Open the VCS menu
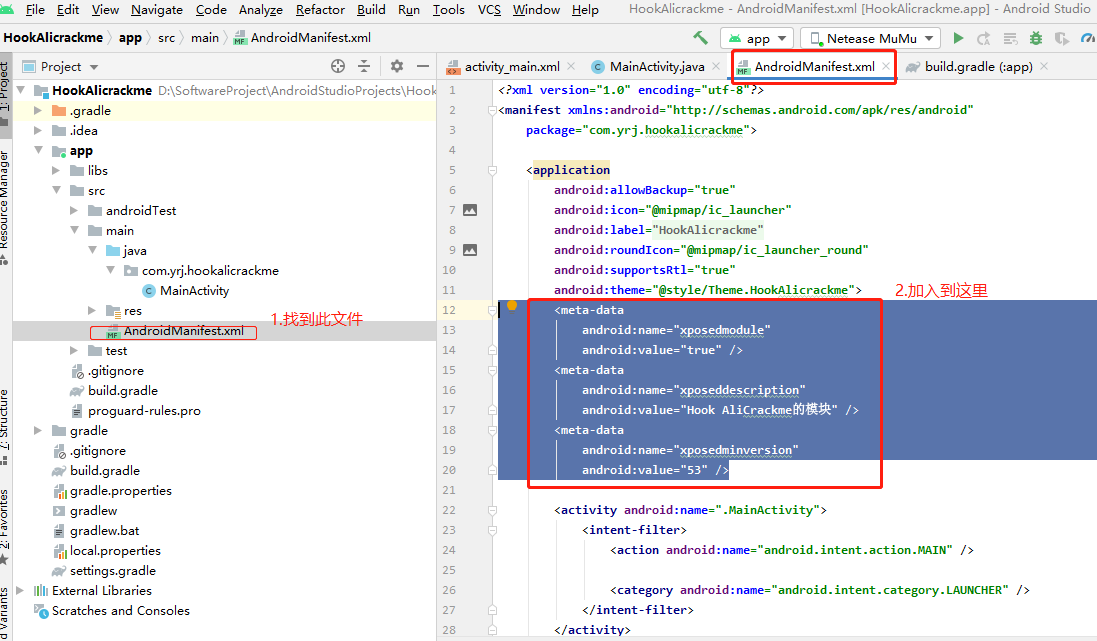 489,10
